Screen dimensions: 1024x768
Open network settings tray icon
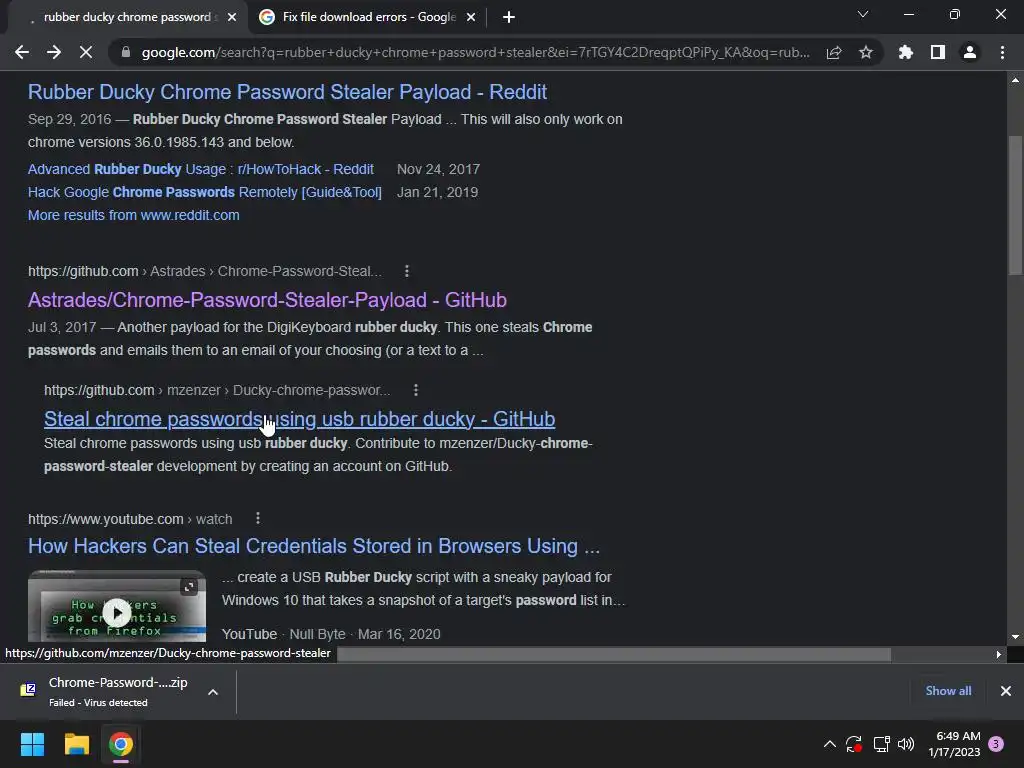tap(881, 744)
